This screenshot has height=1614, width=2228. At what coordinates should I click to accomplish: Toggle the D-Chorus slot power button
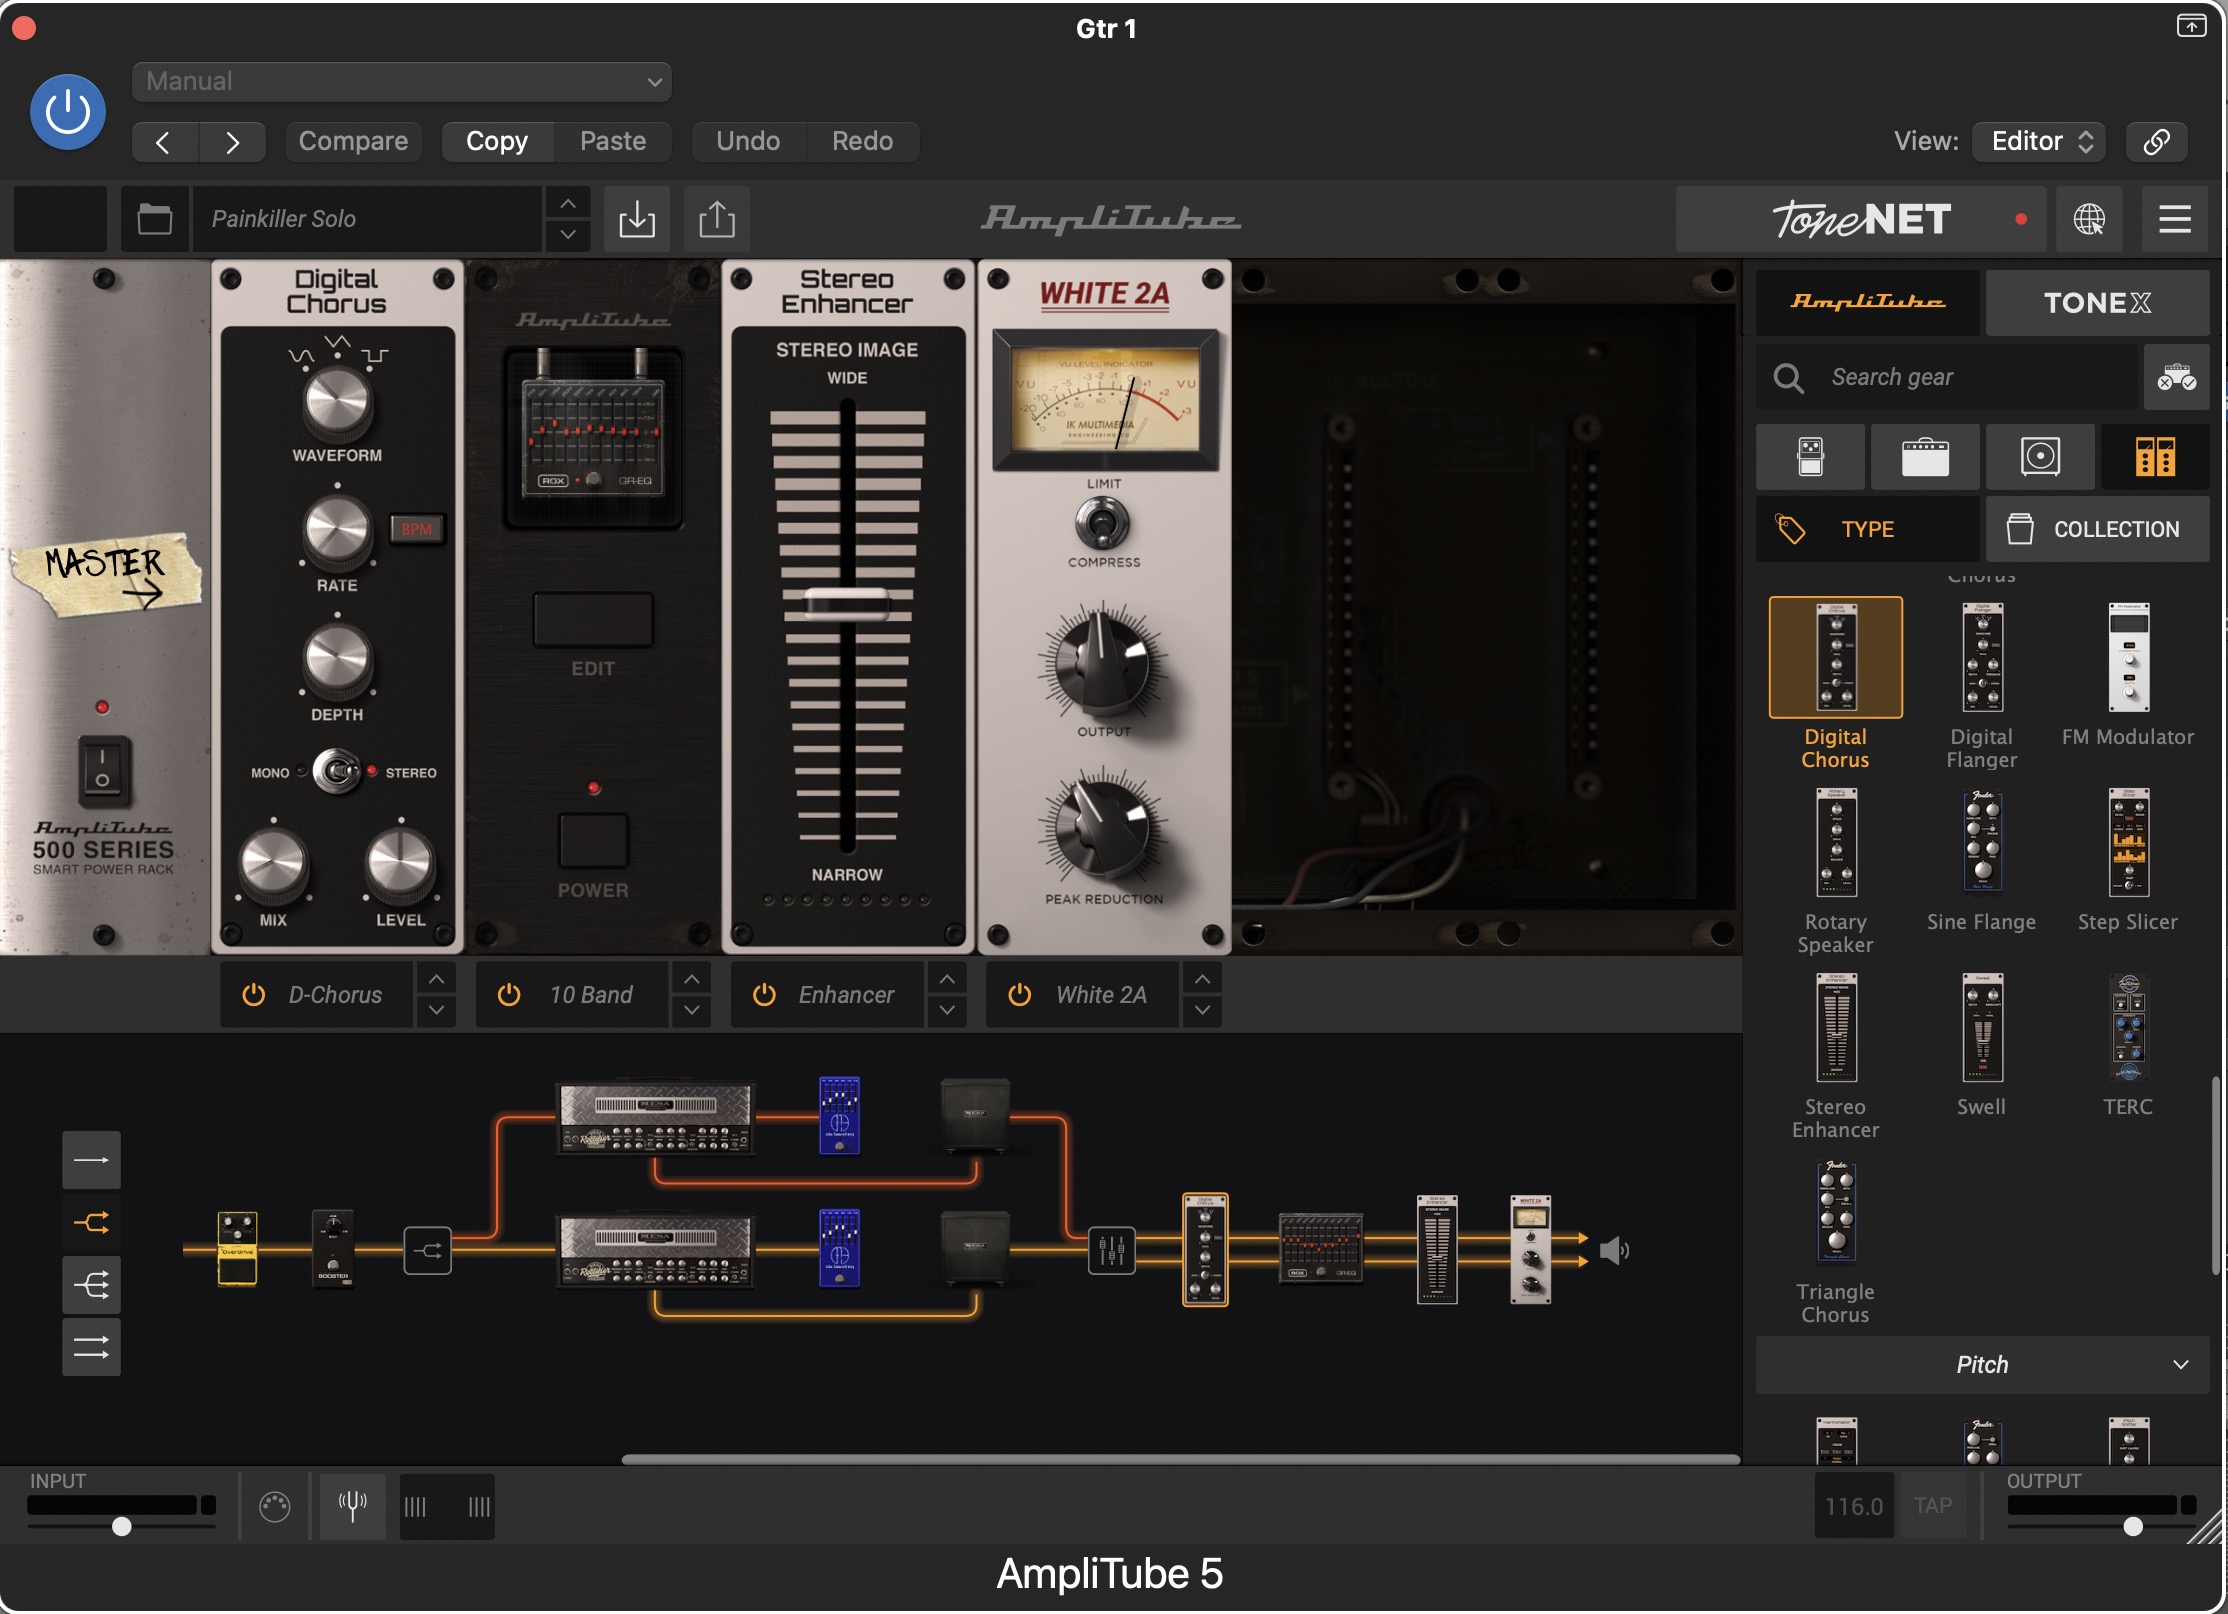click(x=254, y=994)
